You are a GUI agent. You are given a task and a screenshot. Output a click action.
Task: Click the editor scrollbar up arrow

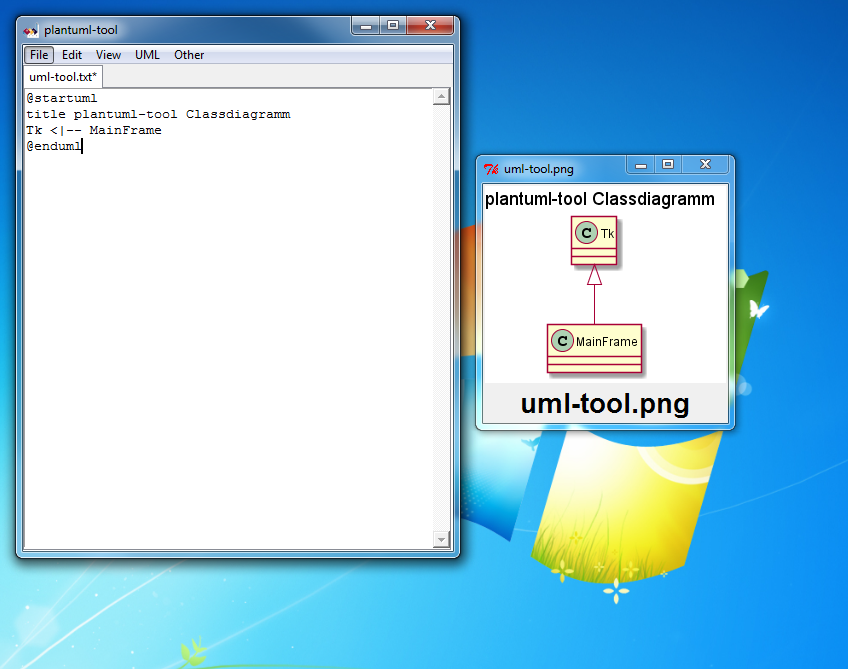pyautogui.click(x=441, y=97)
